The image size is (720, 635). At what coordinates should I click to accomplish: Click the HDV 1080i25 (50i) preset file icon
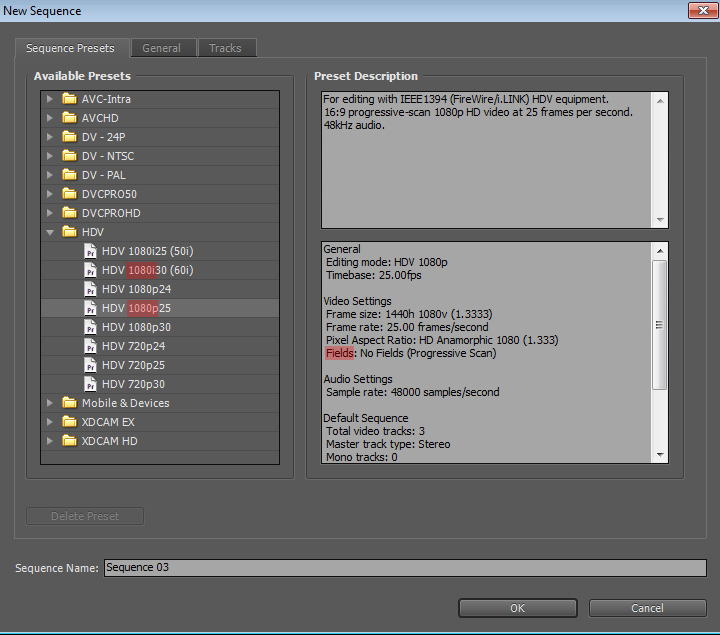pos(90,251)
